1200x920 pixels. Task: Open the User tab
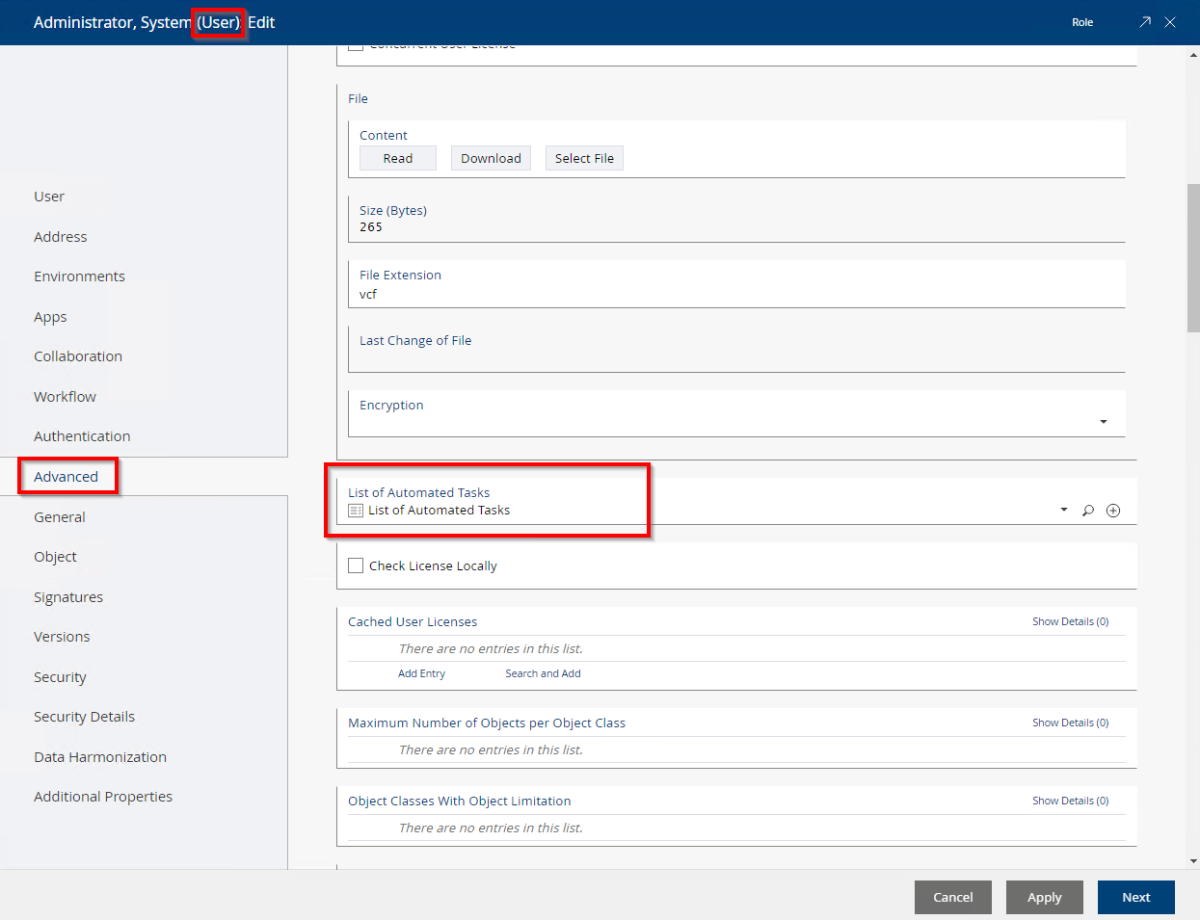(x=49, y=197)
